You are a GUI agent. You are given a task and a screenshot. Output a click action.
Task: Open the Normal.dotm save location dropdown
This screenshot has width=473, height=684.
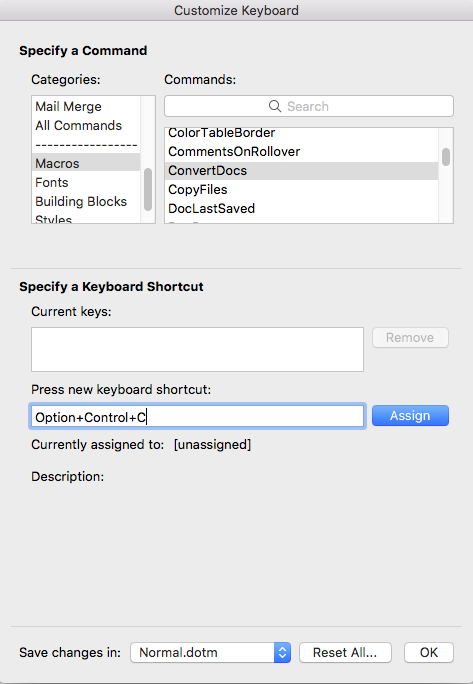coord(211,653)
